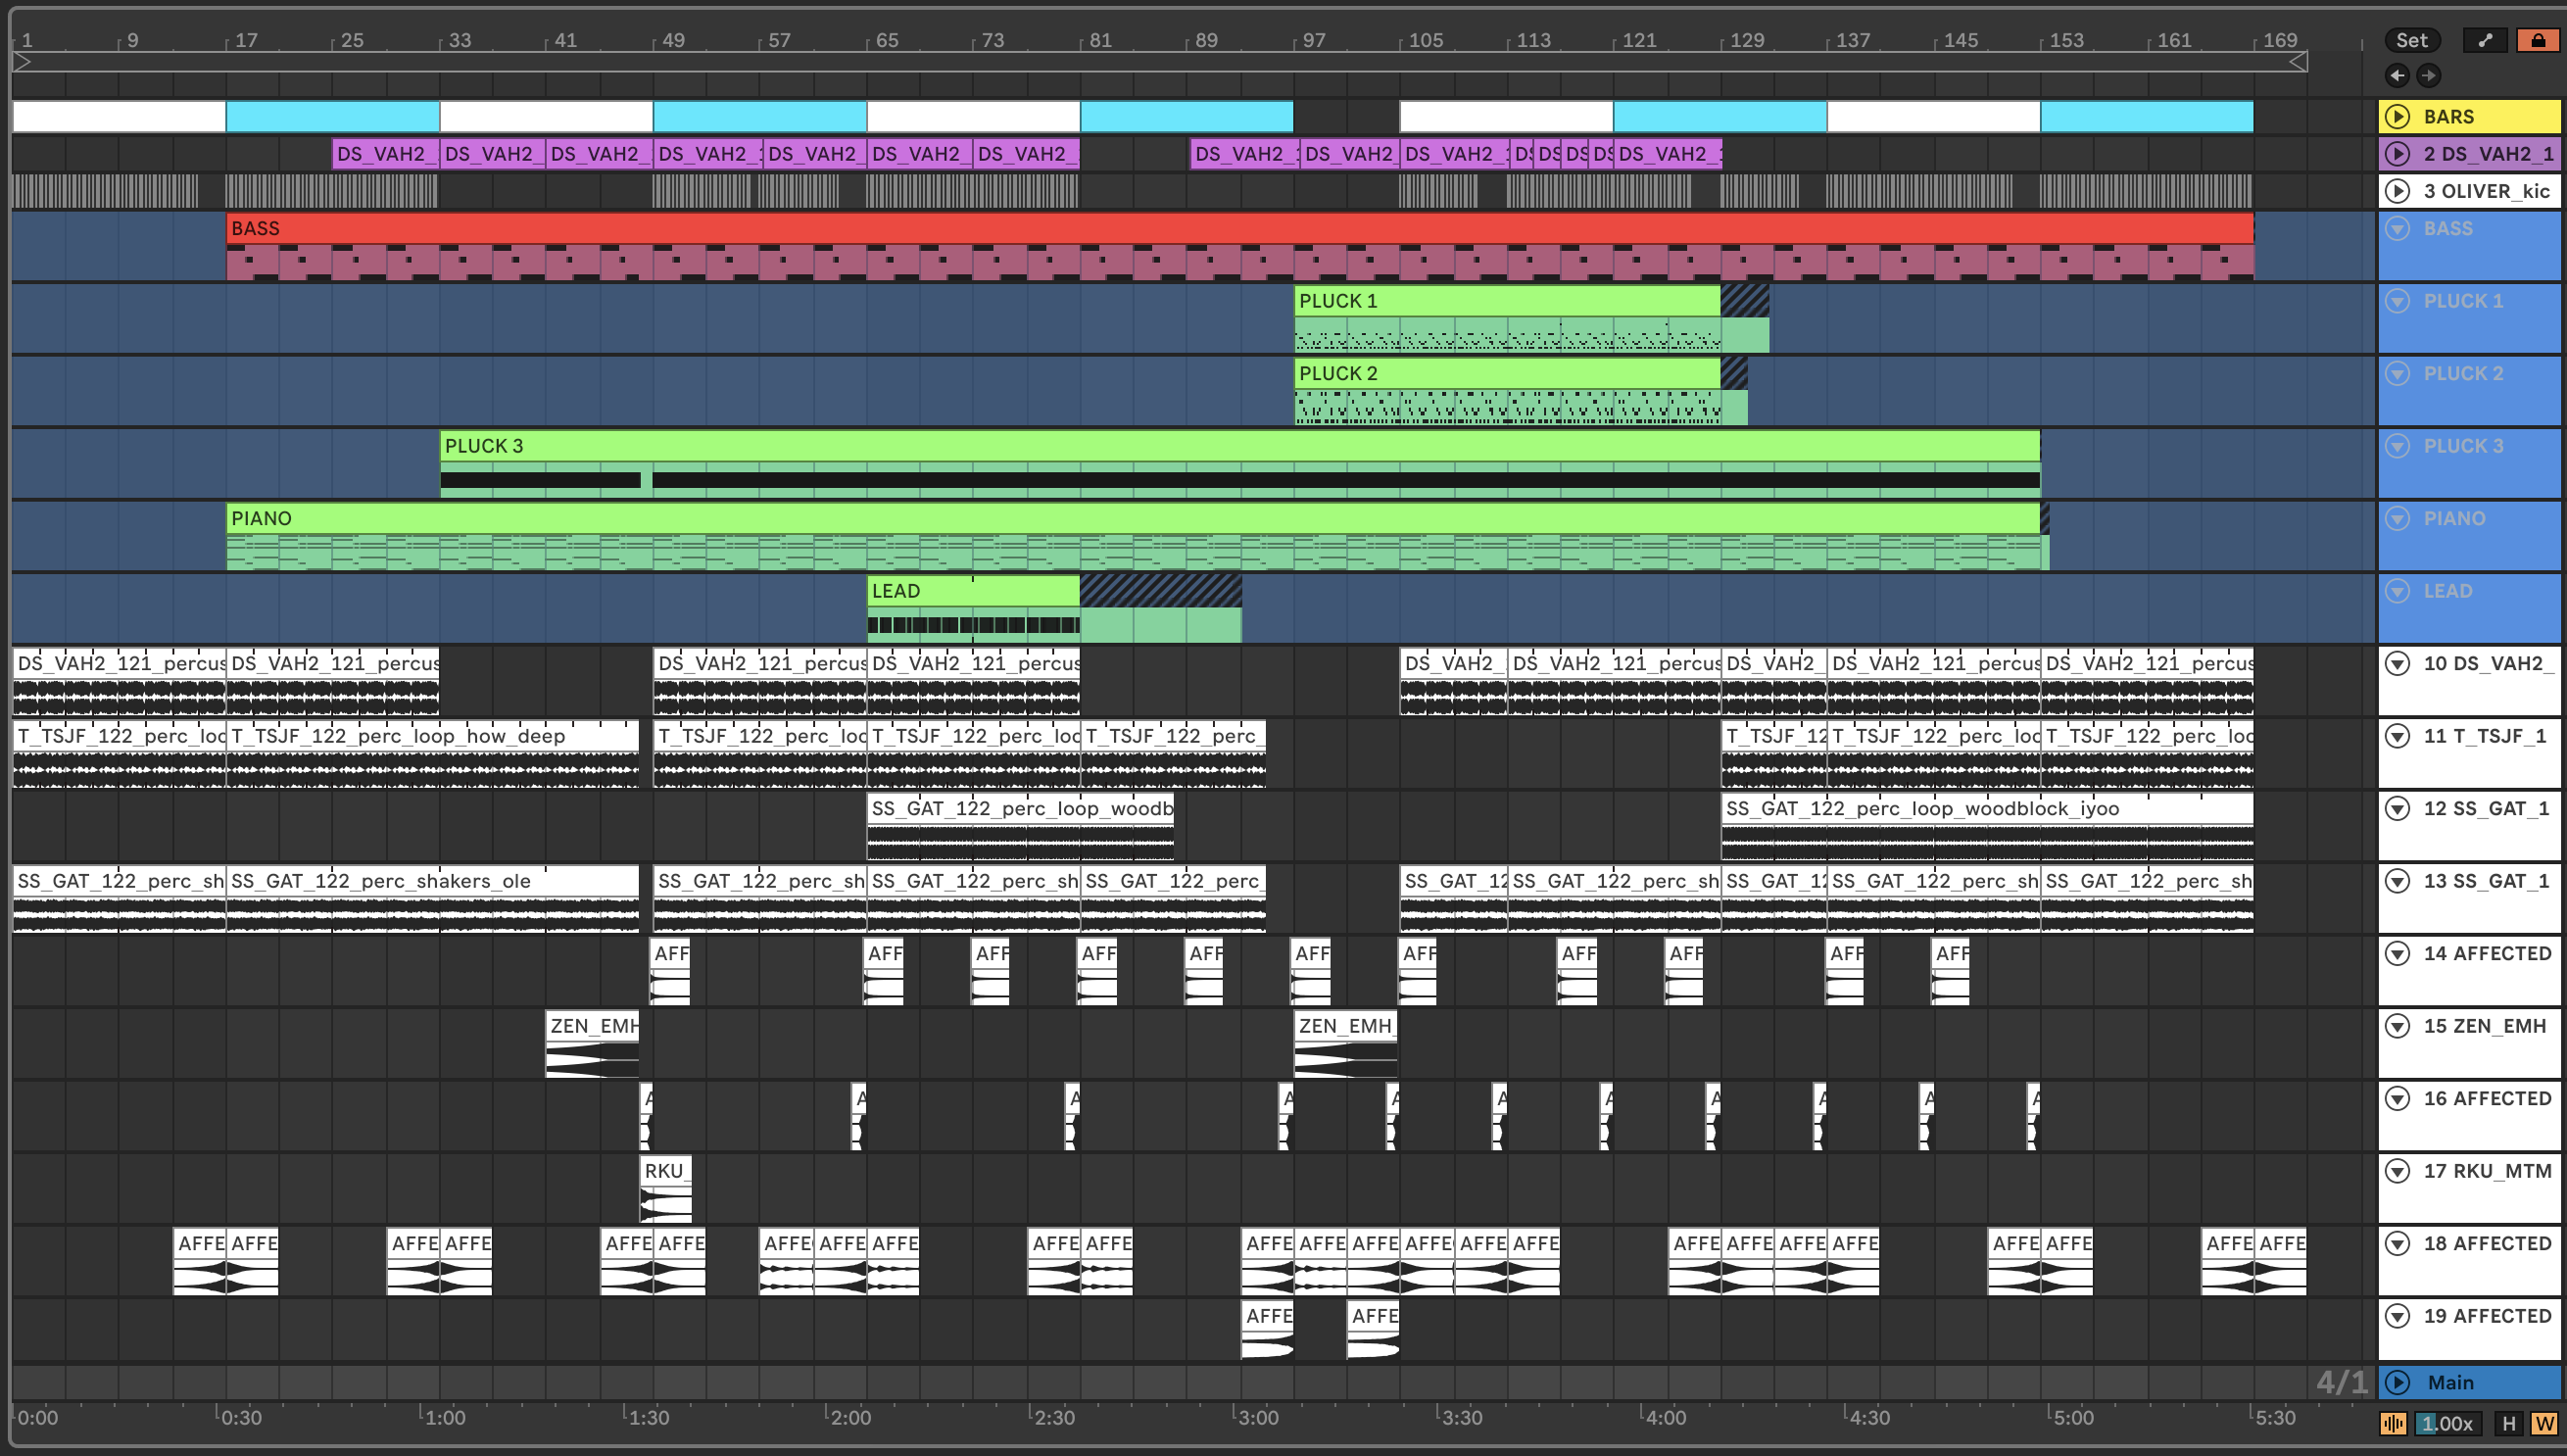Unfold the BARS track
The width and height of the screenshot is (2567, 1456).
(x=2397, y=116)
